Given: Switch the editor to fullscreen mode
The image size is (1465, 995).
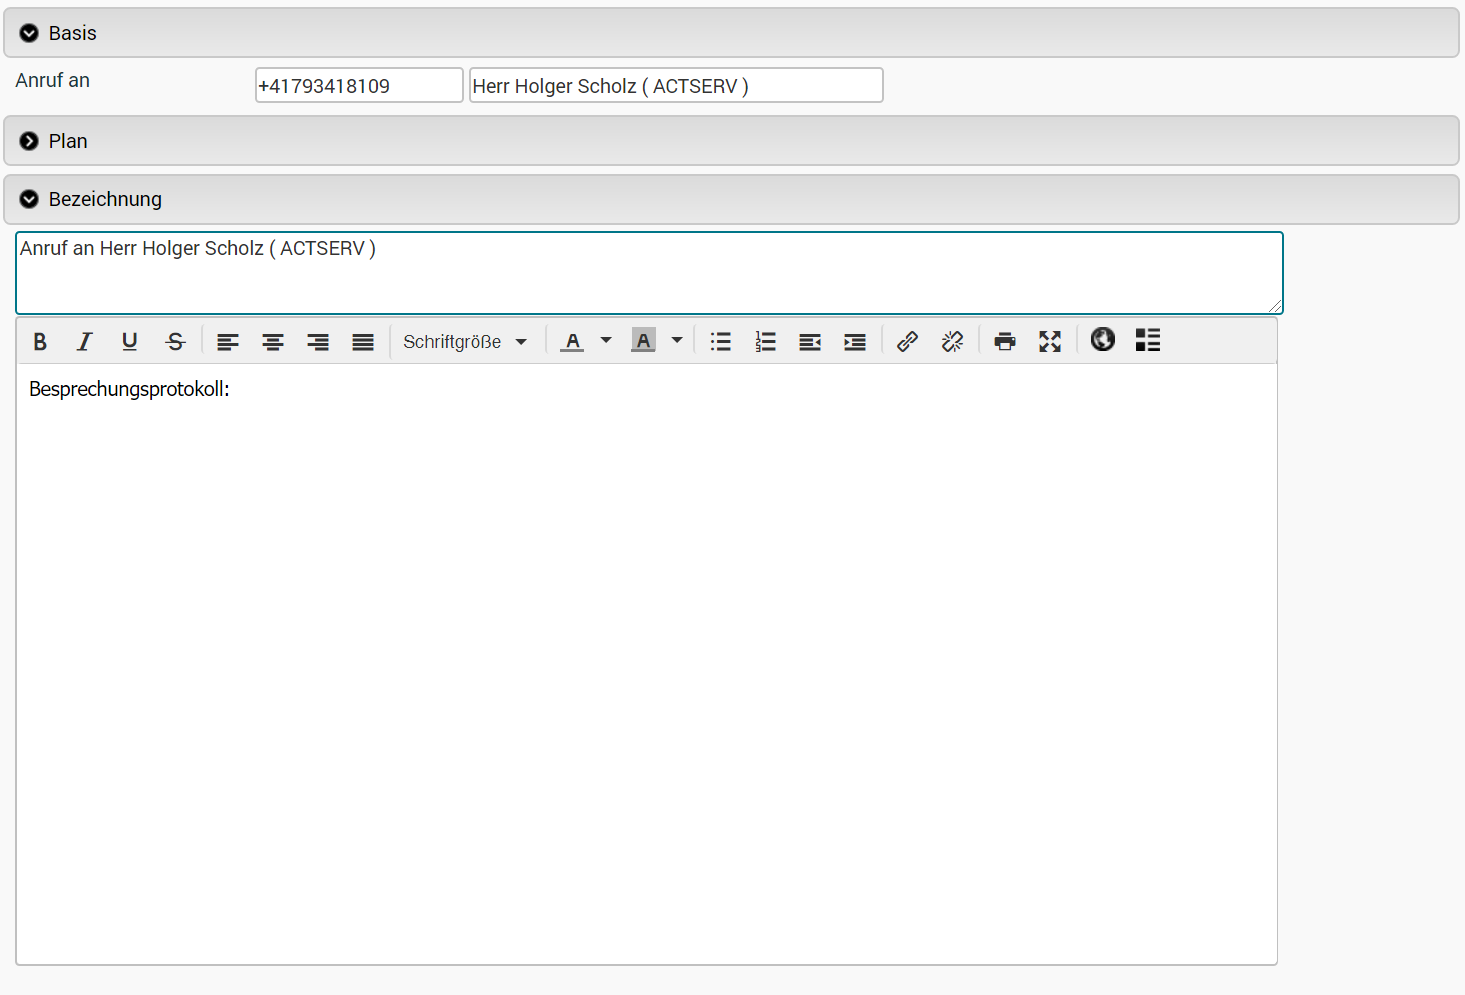Looking at the screenshot, I should click(1050, 342).
